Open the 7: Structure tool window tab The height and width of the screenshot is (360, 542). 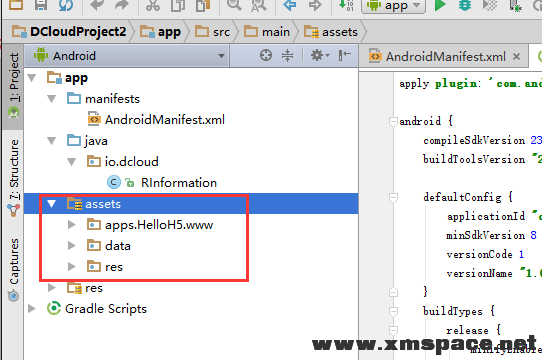pyautogui.click(x=14, y=177)
